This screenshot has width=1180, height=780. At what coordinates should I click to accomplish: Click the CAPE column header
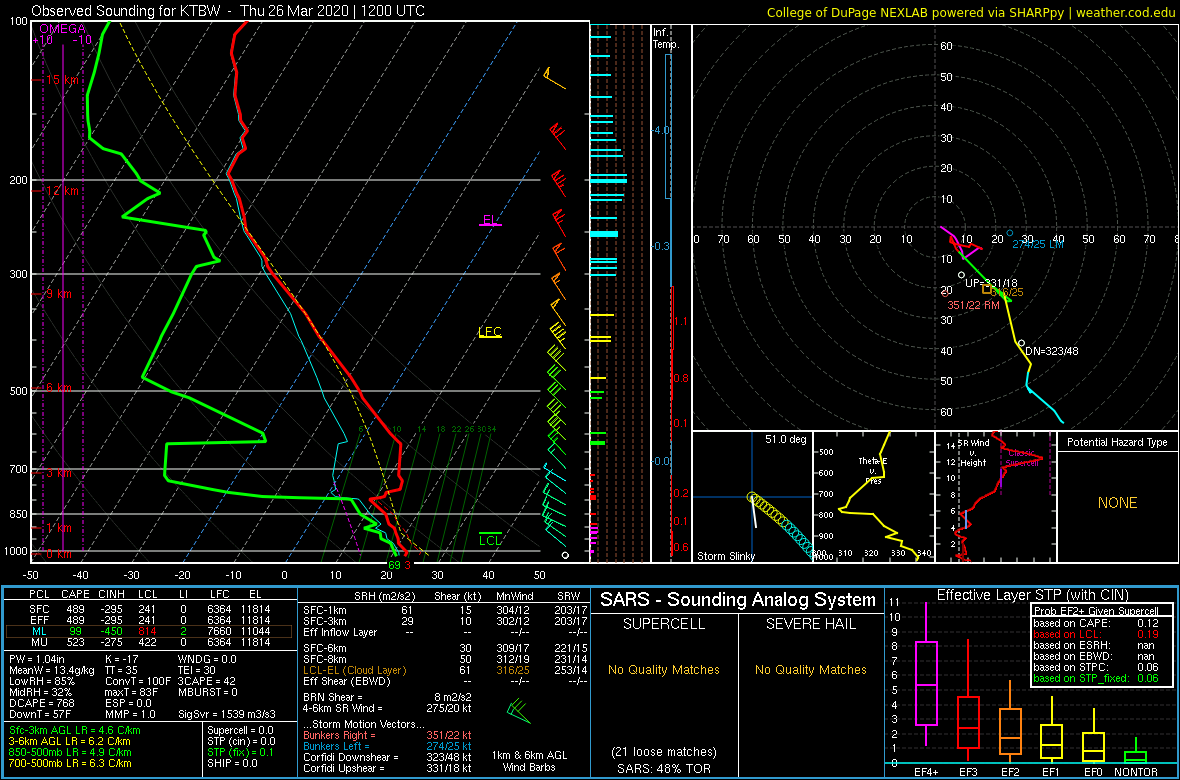tap(76, 597)
